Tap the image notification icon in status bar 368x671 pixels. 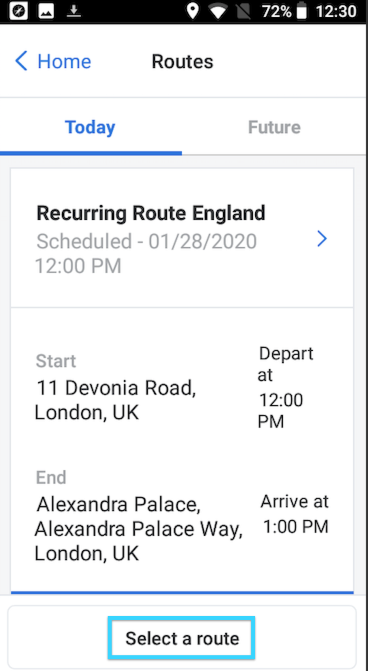[x=46, y=12]
